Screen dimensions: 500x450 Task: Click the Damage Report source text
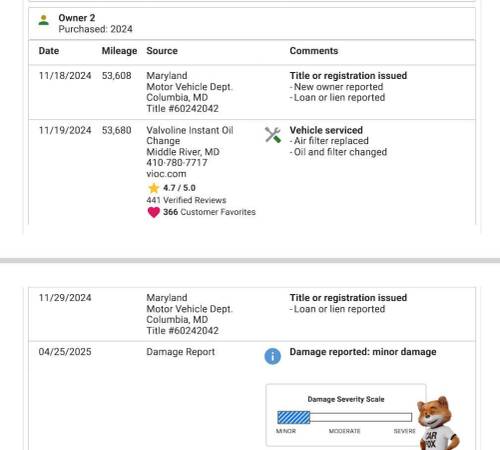point(180,352)
